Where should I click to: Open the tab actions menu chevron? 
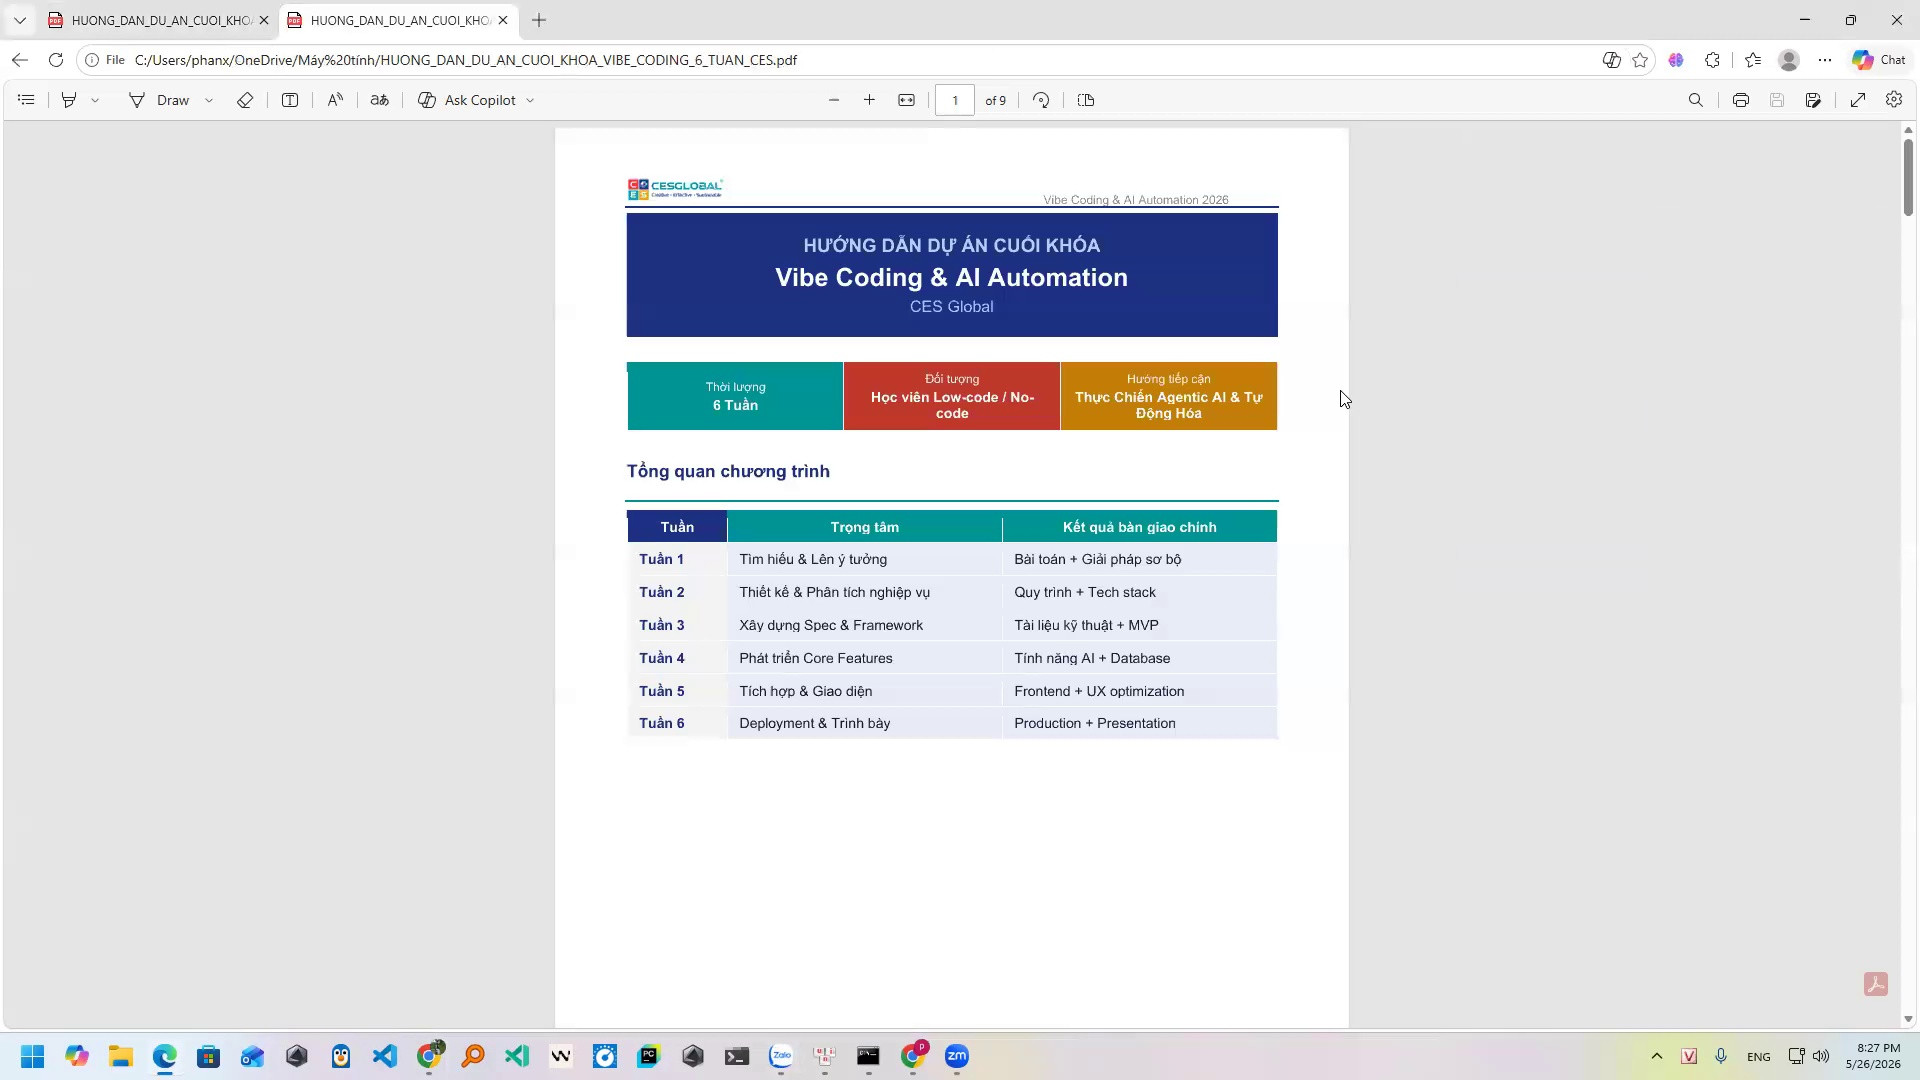(x=19, y=20)
